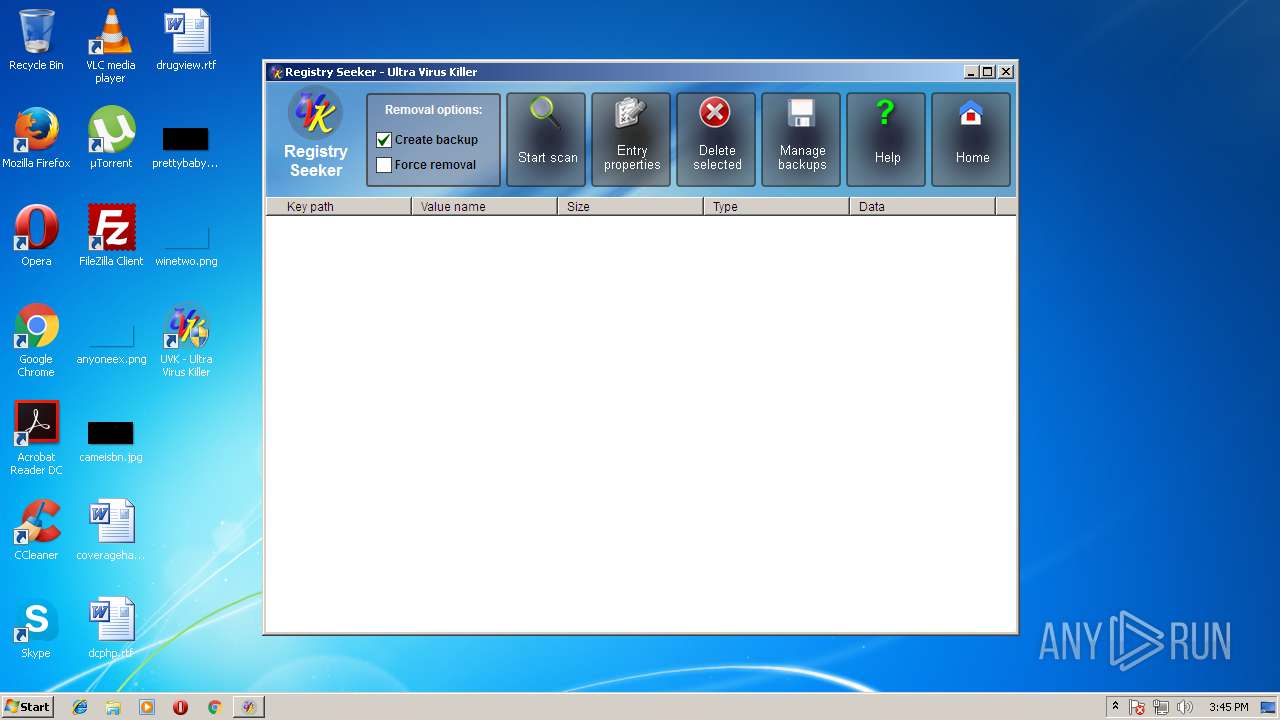Sort by Value name column
Screen dimensions: 1280x720
[x=485, y=206]
